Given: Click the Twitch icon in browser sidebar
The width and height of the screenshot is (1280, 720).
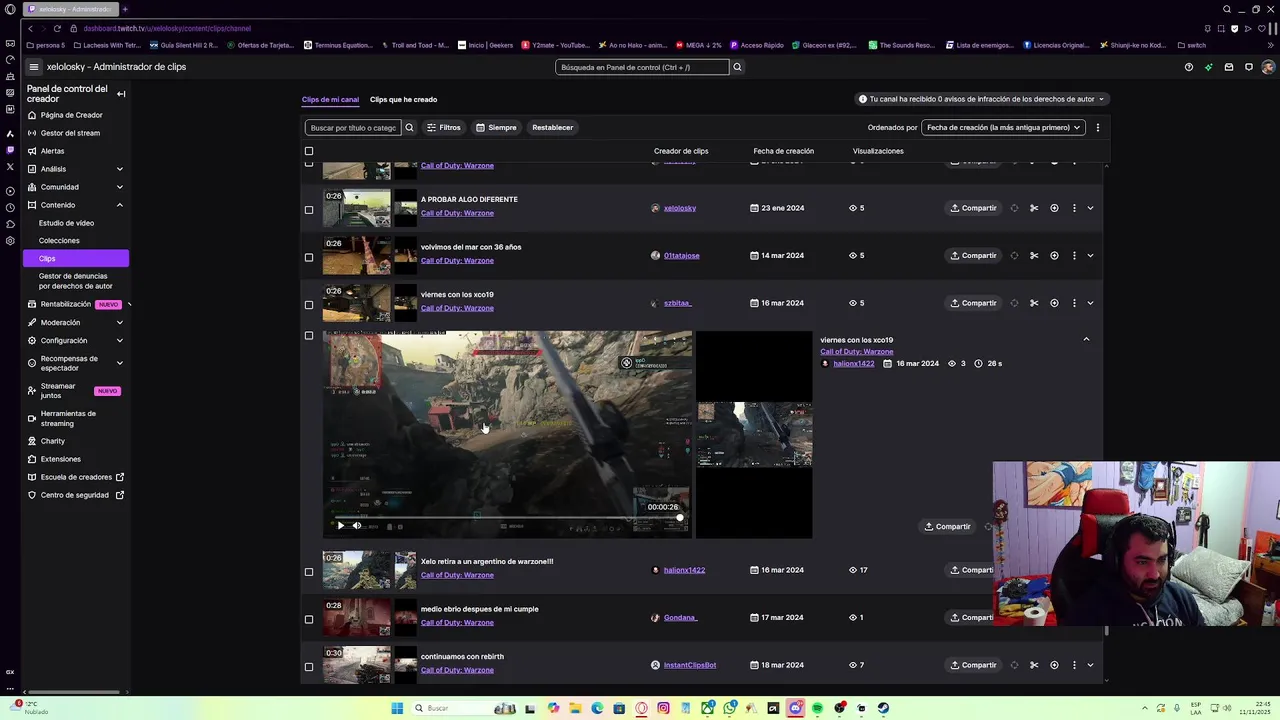Looking at the screenshot, I should [10, 150].
